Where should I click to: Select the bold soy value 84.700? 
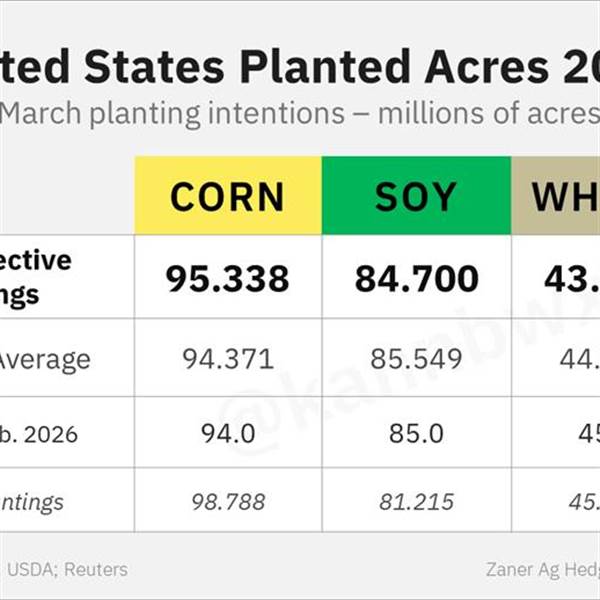click(x=416, y=277)
